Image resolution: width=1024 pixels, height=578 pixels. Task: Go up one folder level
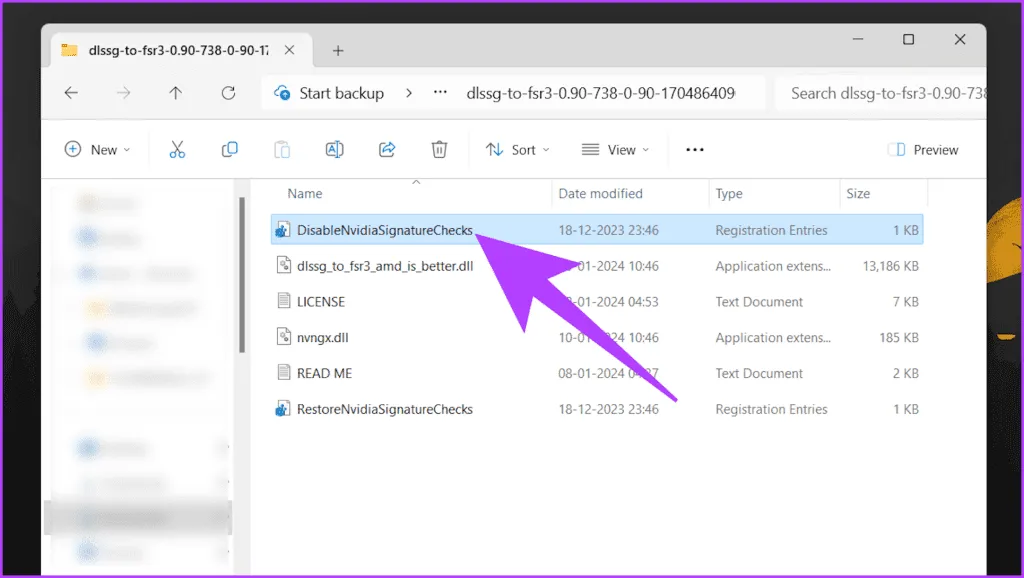pyautogui.click(x=176, y=93)
